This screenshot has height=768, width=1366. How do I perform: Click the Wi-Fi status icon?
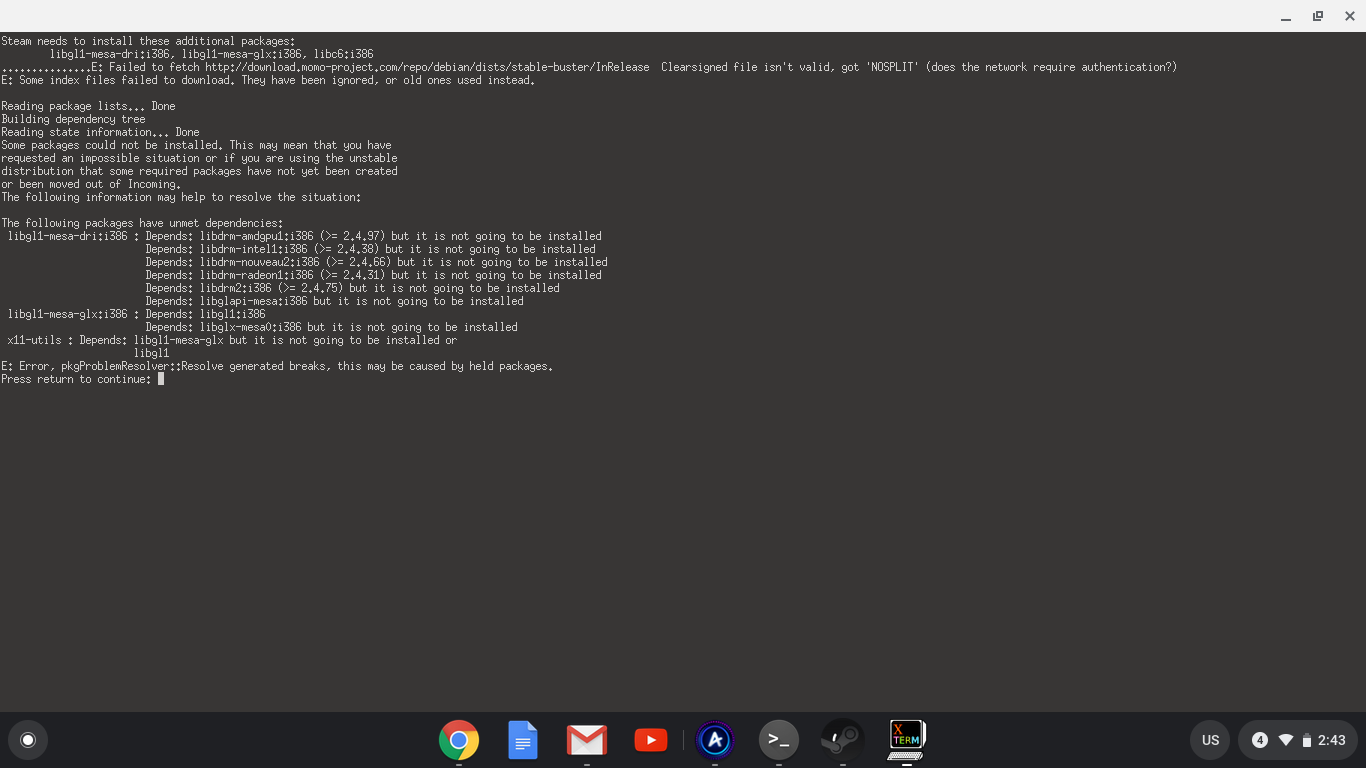pos(1286,740)
